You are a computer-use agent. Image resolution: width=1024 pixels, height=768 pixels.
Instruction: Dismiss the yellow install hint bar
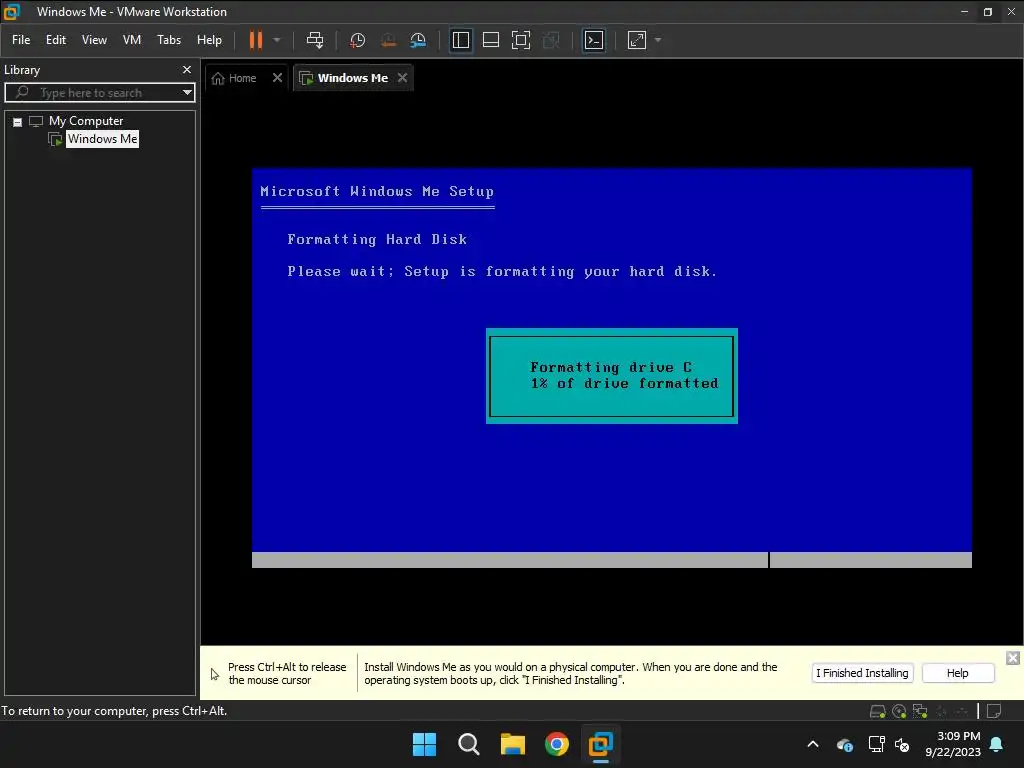[x=1013, y=658]
